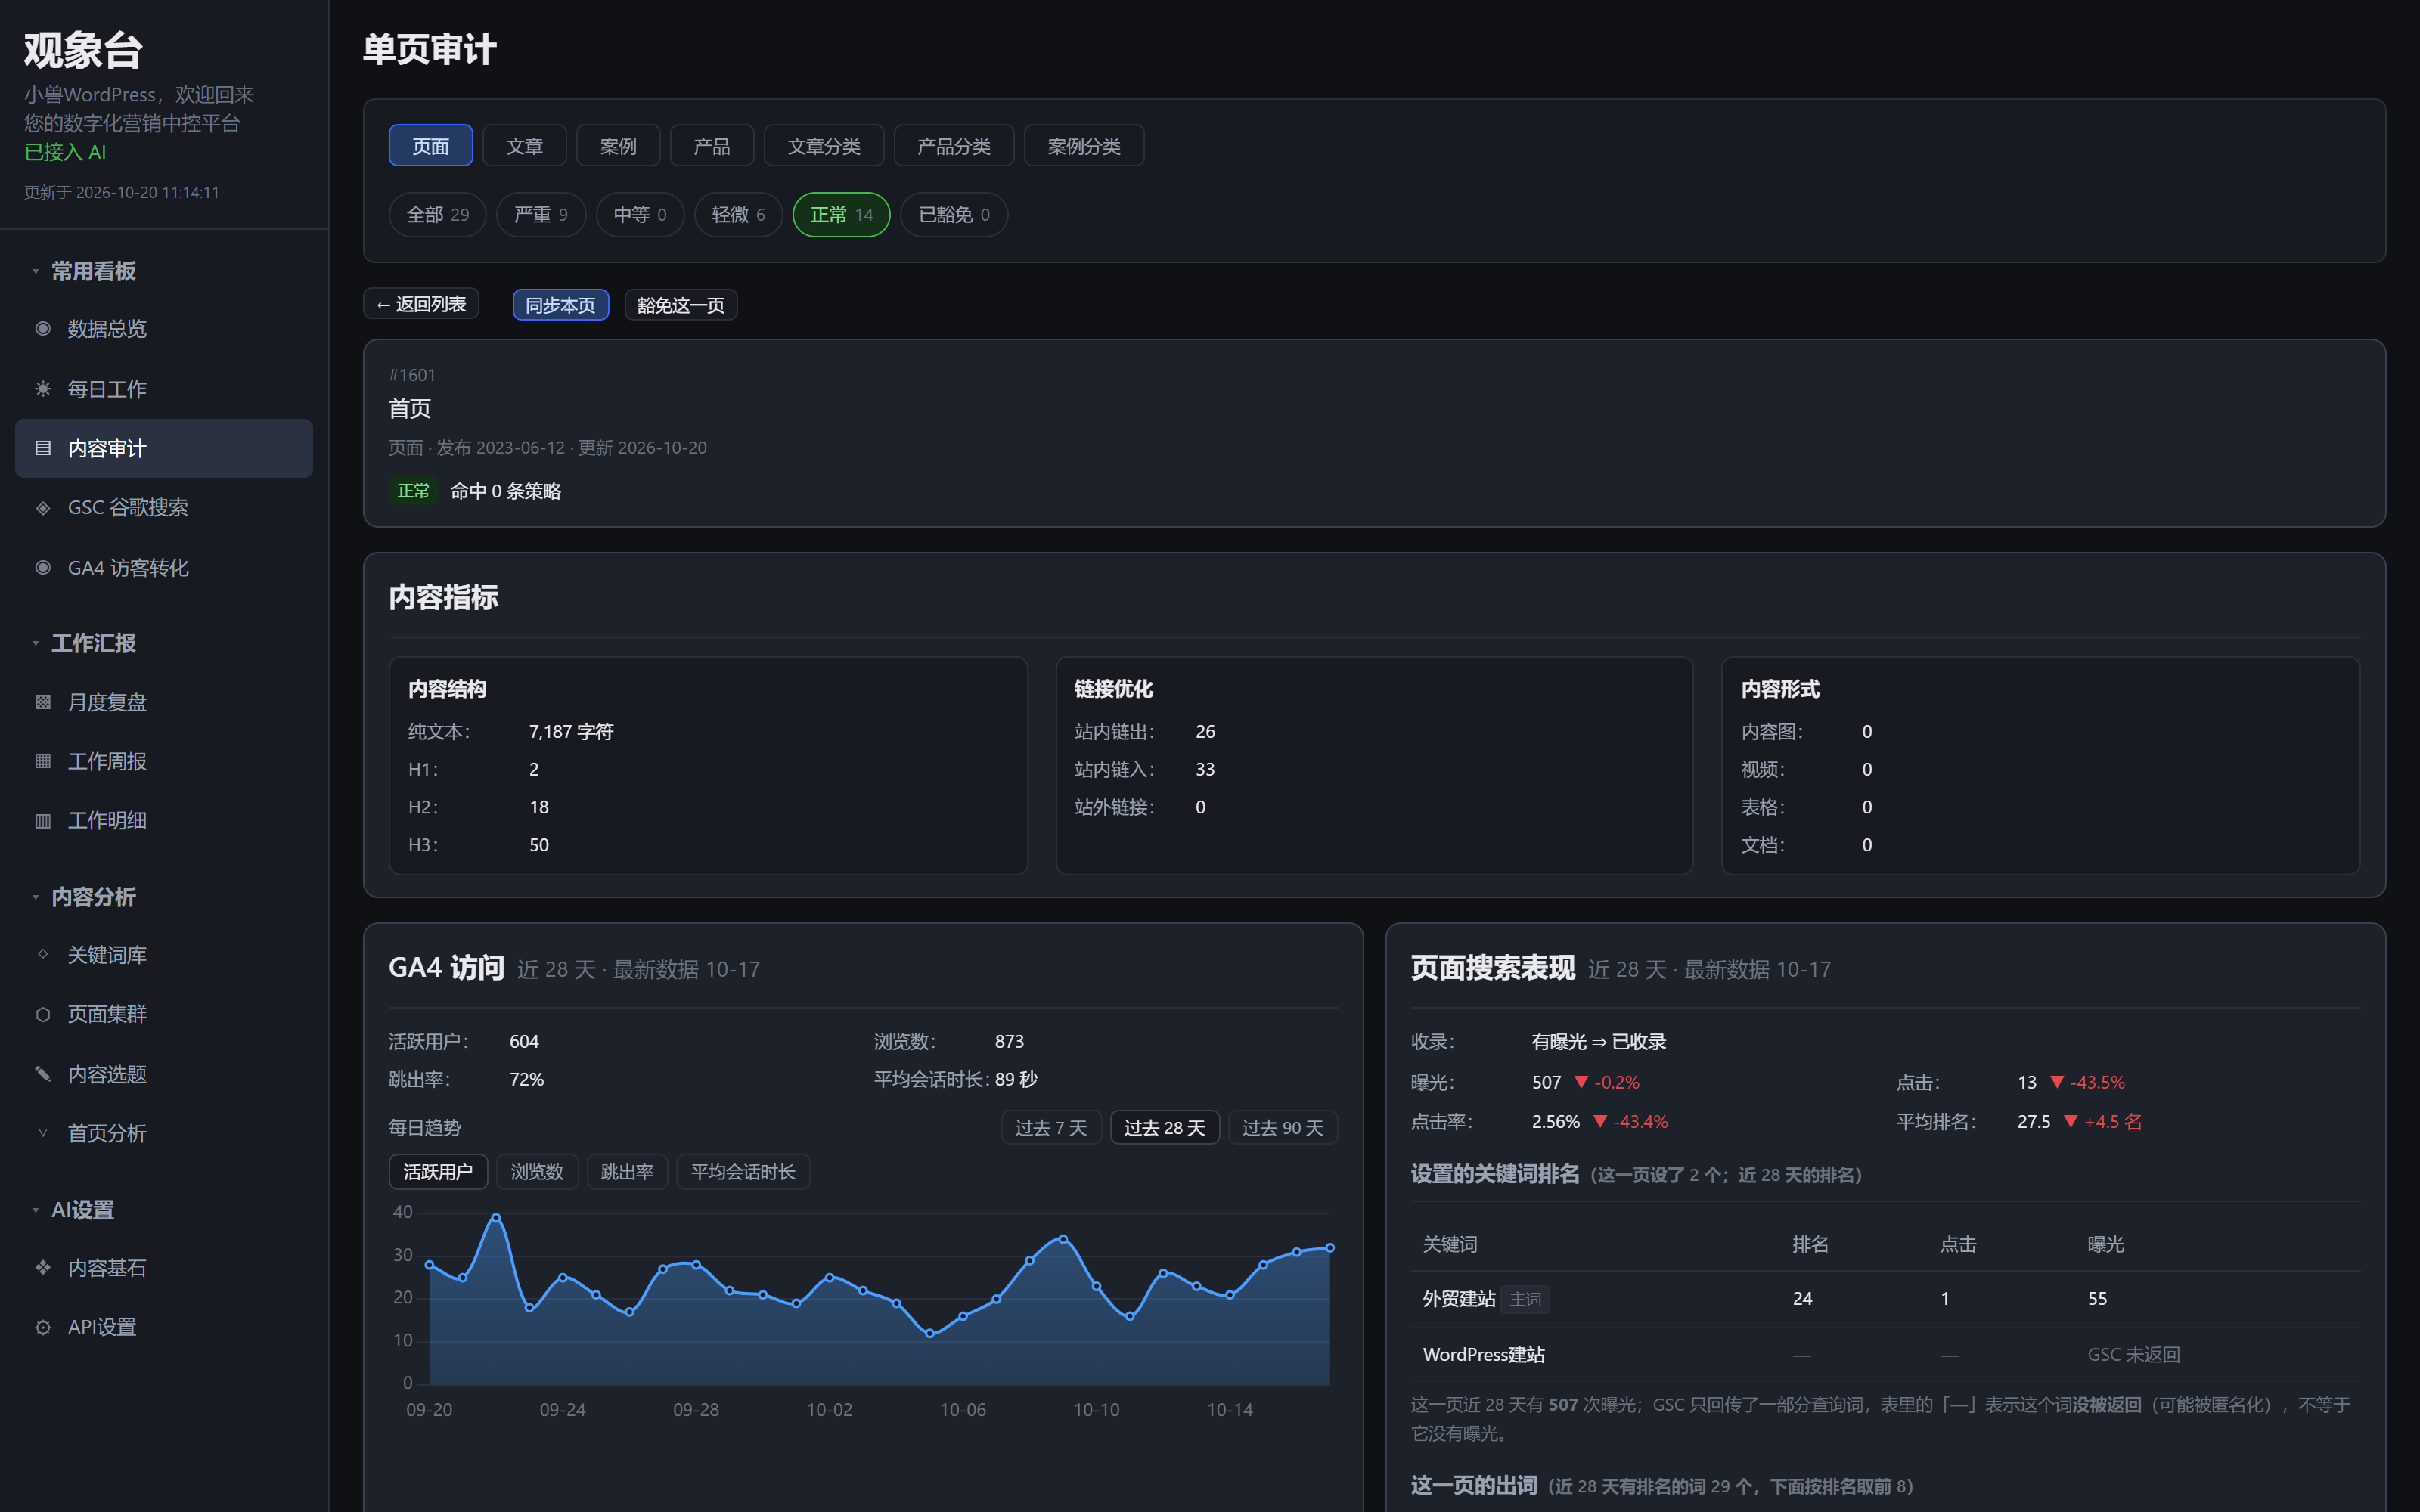Collapse the 内容分析 section
The width and height of the screenshot is (2420, 1512).
click(84, 897)
